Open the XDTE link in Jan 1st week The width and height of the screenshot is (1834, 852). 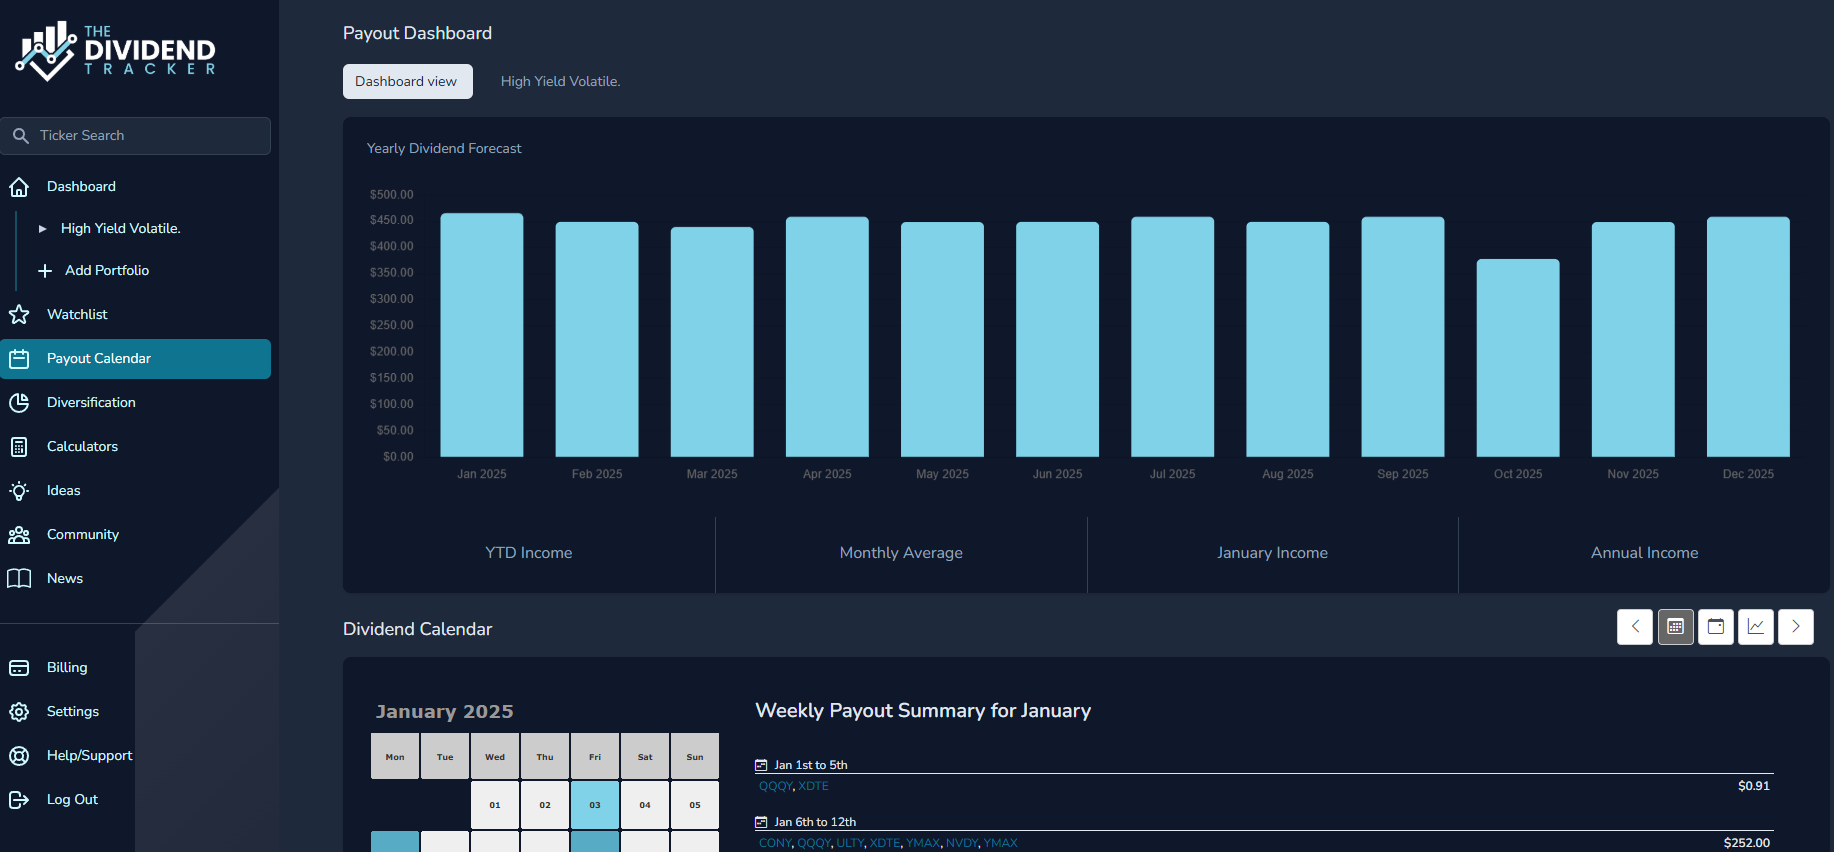point(813,787)
